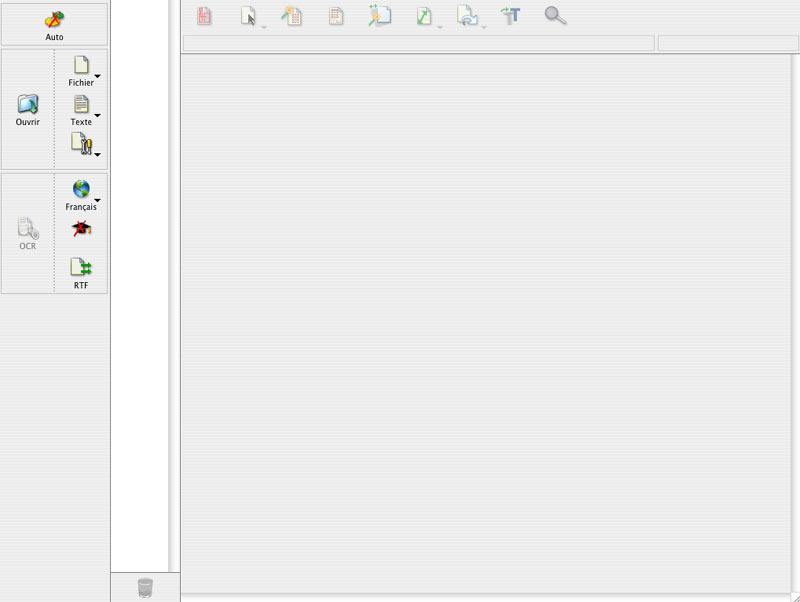Click the page tools wrench icon

(82, 143)
